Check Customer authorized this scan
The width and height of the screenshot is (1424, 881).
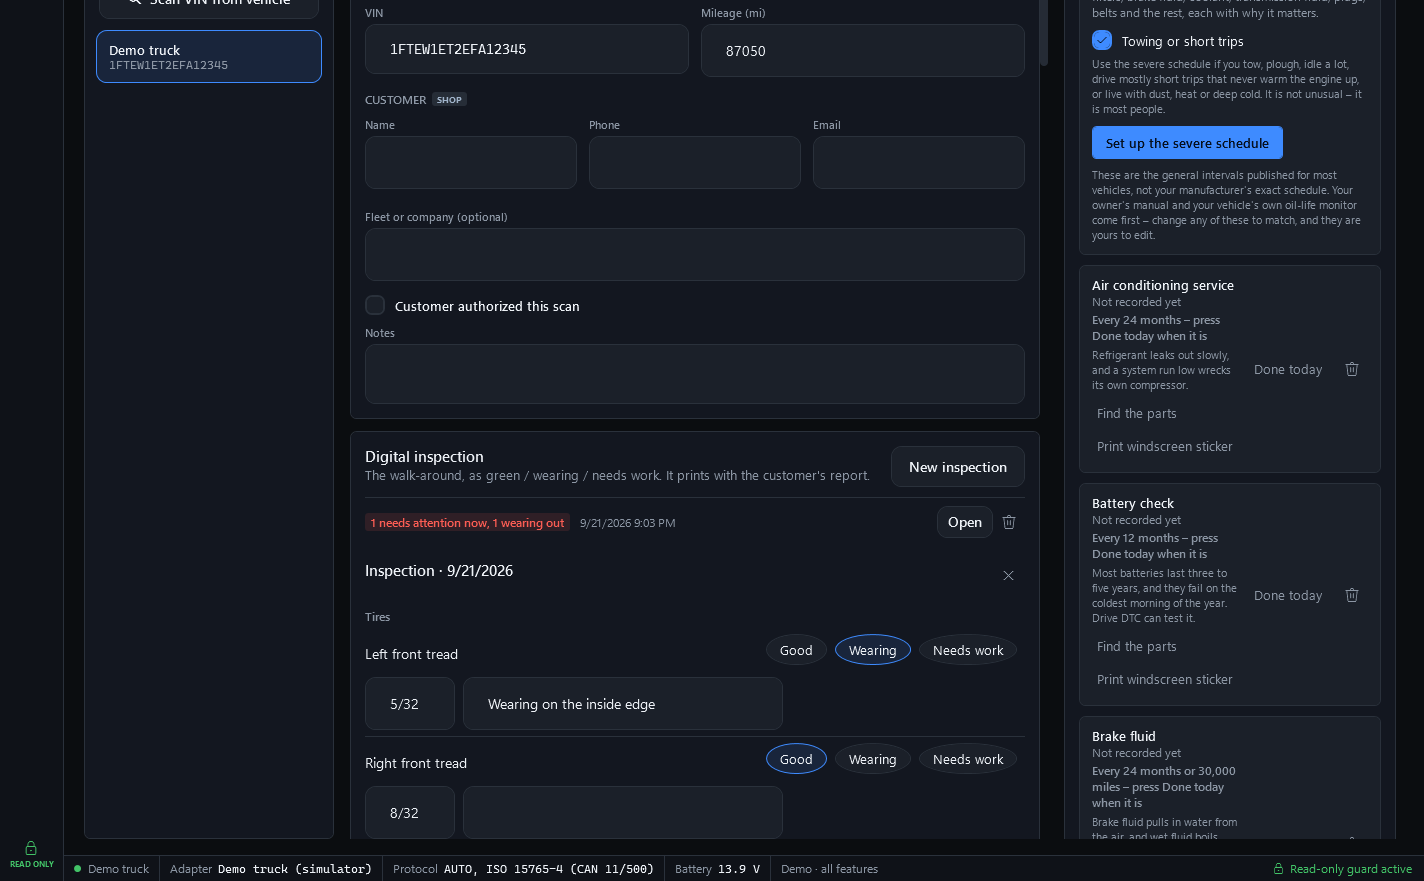tap(375, 305)
